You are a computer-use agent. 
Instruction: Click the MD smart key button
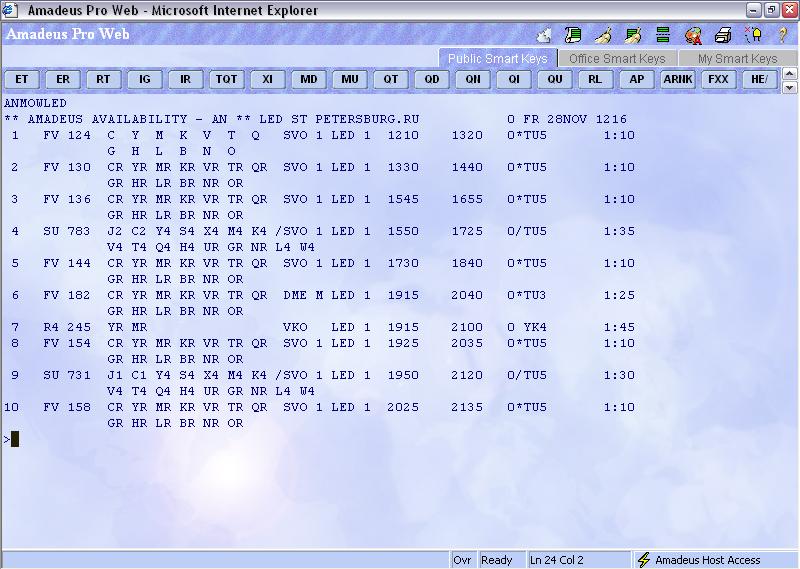click(x=309, y=80)
